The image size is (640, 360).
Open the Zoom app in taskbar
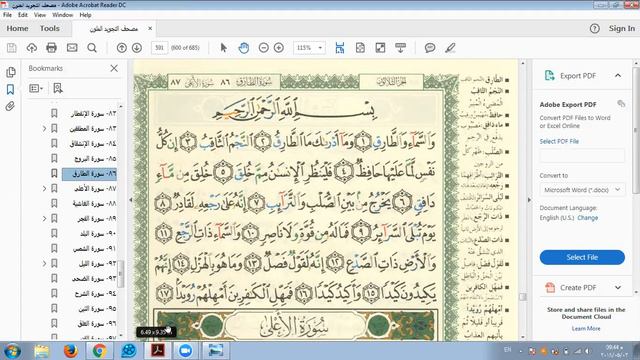186,351
